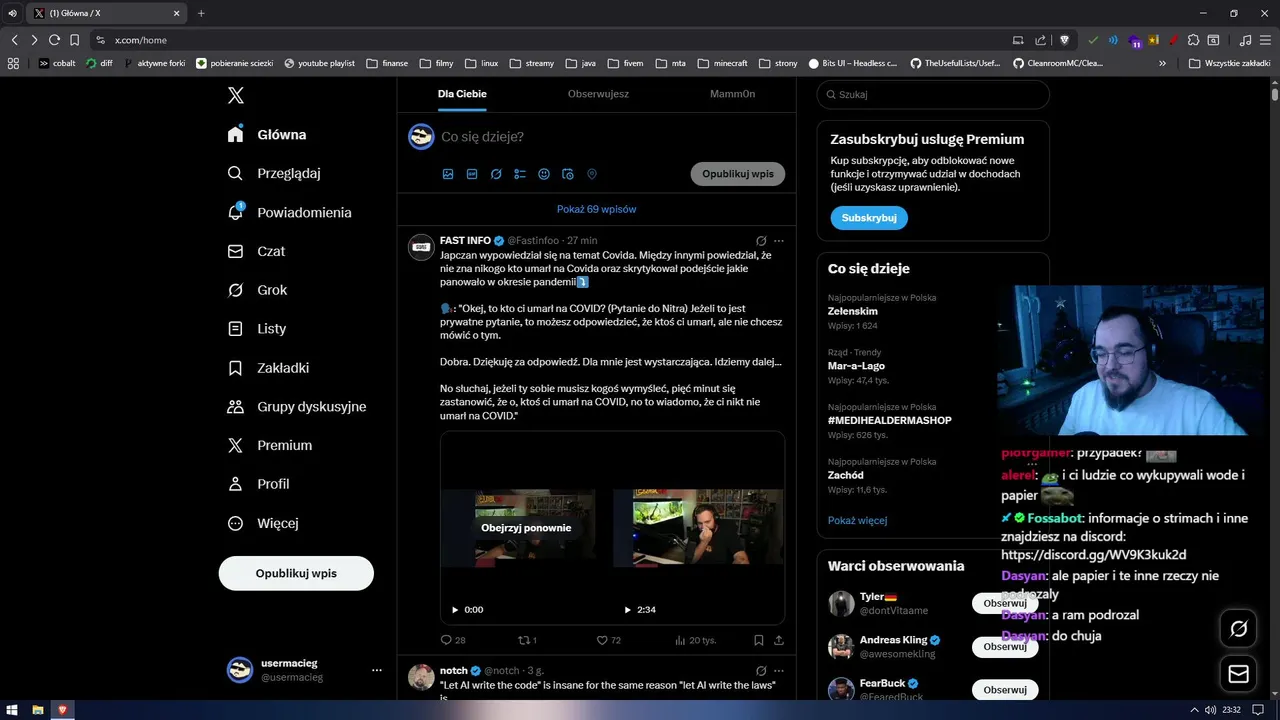Click Obejrzyj ponownie on the video

tap(526, 528)
